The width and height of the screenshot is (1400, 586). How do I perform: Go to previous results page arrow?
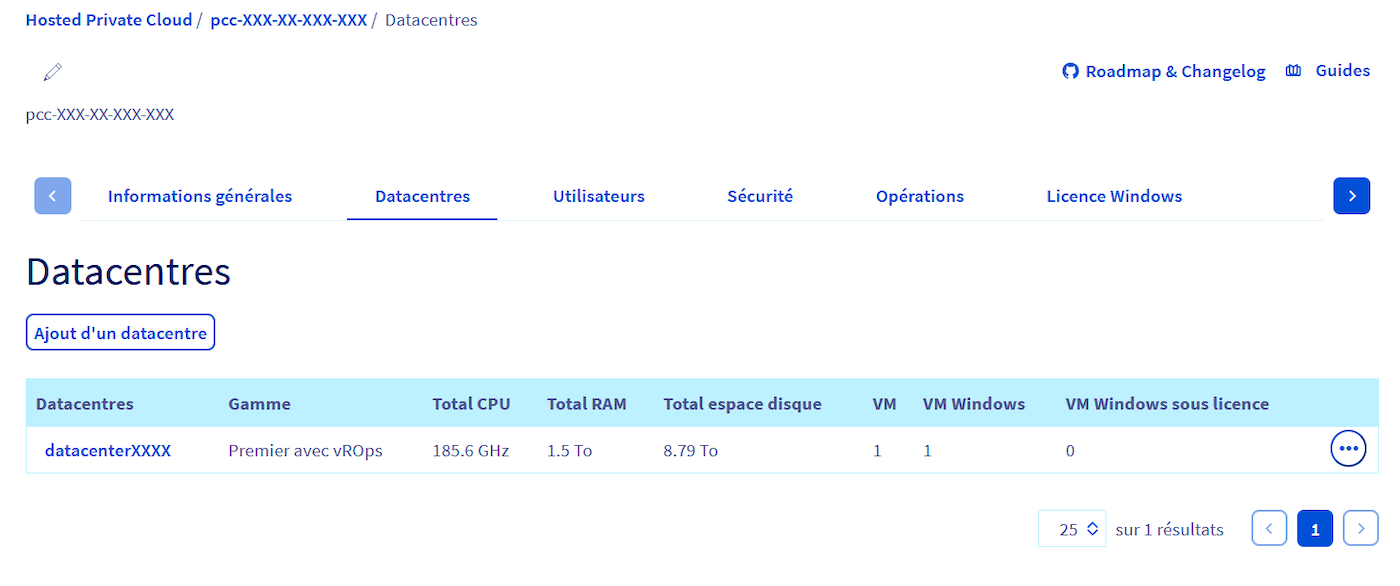[1269, 529]
